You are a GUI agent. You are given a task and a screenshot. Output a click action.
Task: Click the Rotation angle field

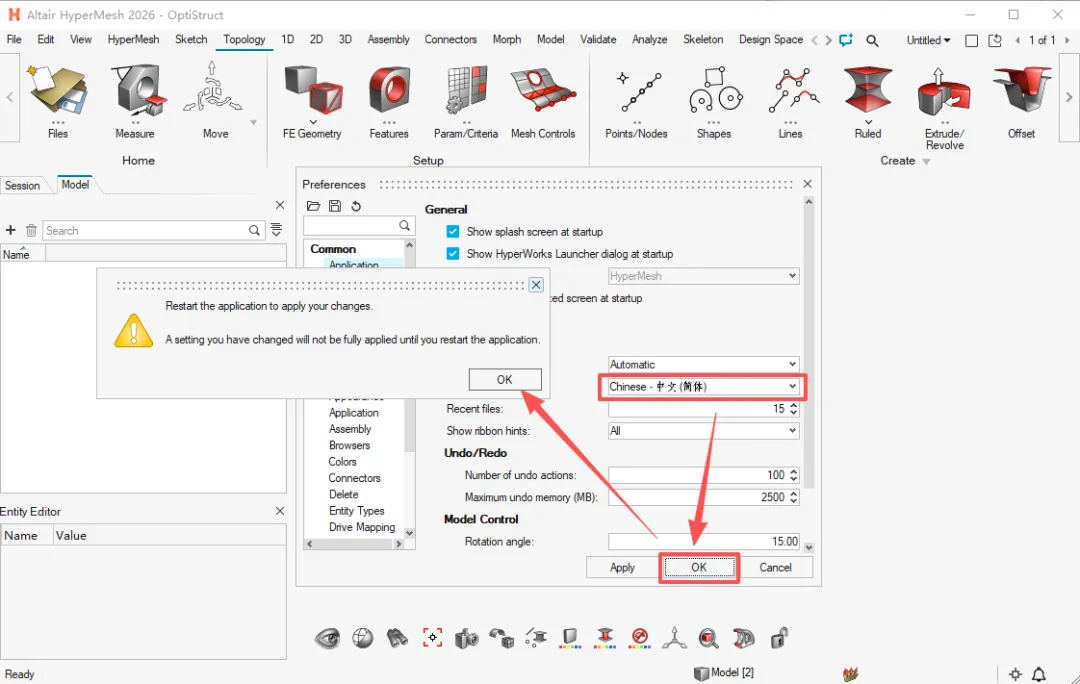704,541
